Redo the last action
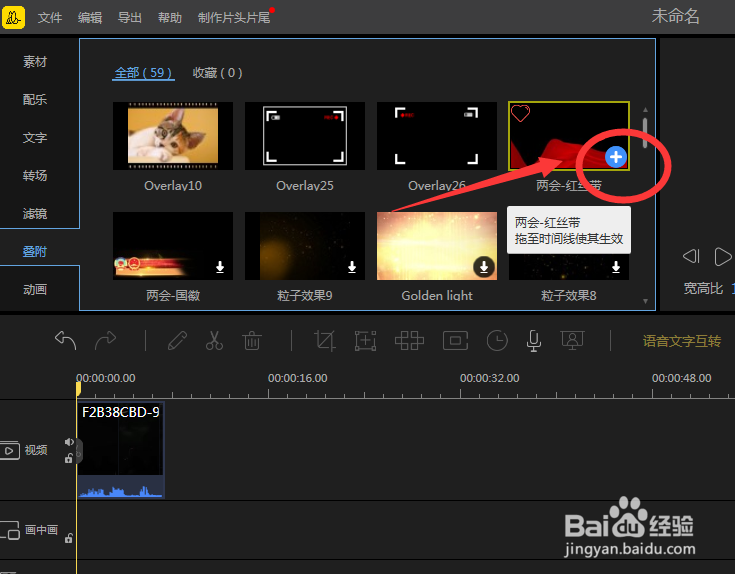 pos(105,340)
